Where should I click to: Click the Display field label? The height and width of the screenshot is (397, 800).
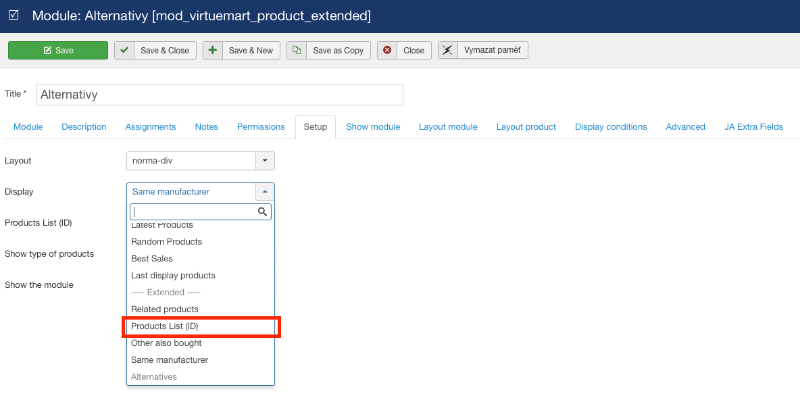(19, 192)
